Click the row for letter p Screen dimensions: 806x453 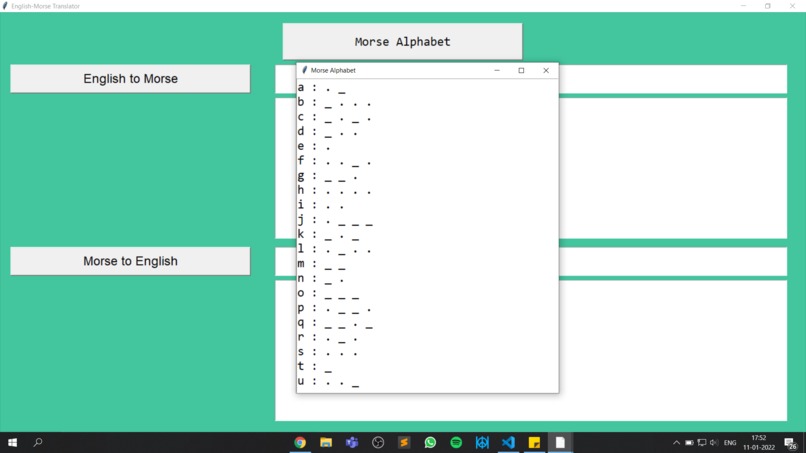pos(334,307)
